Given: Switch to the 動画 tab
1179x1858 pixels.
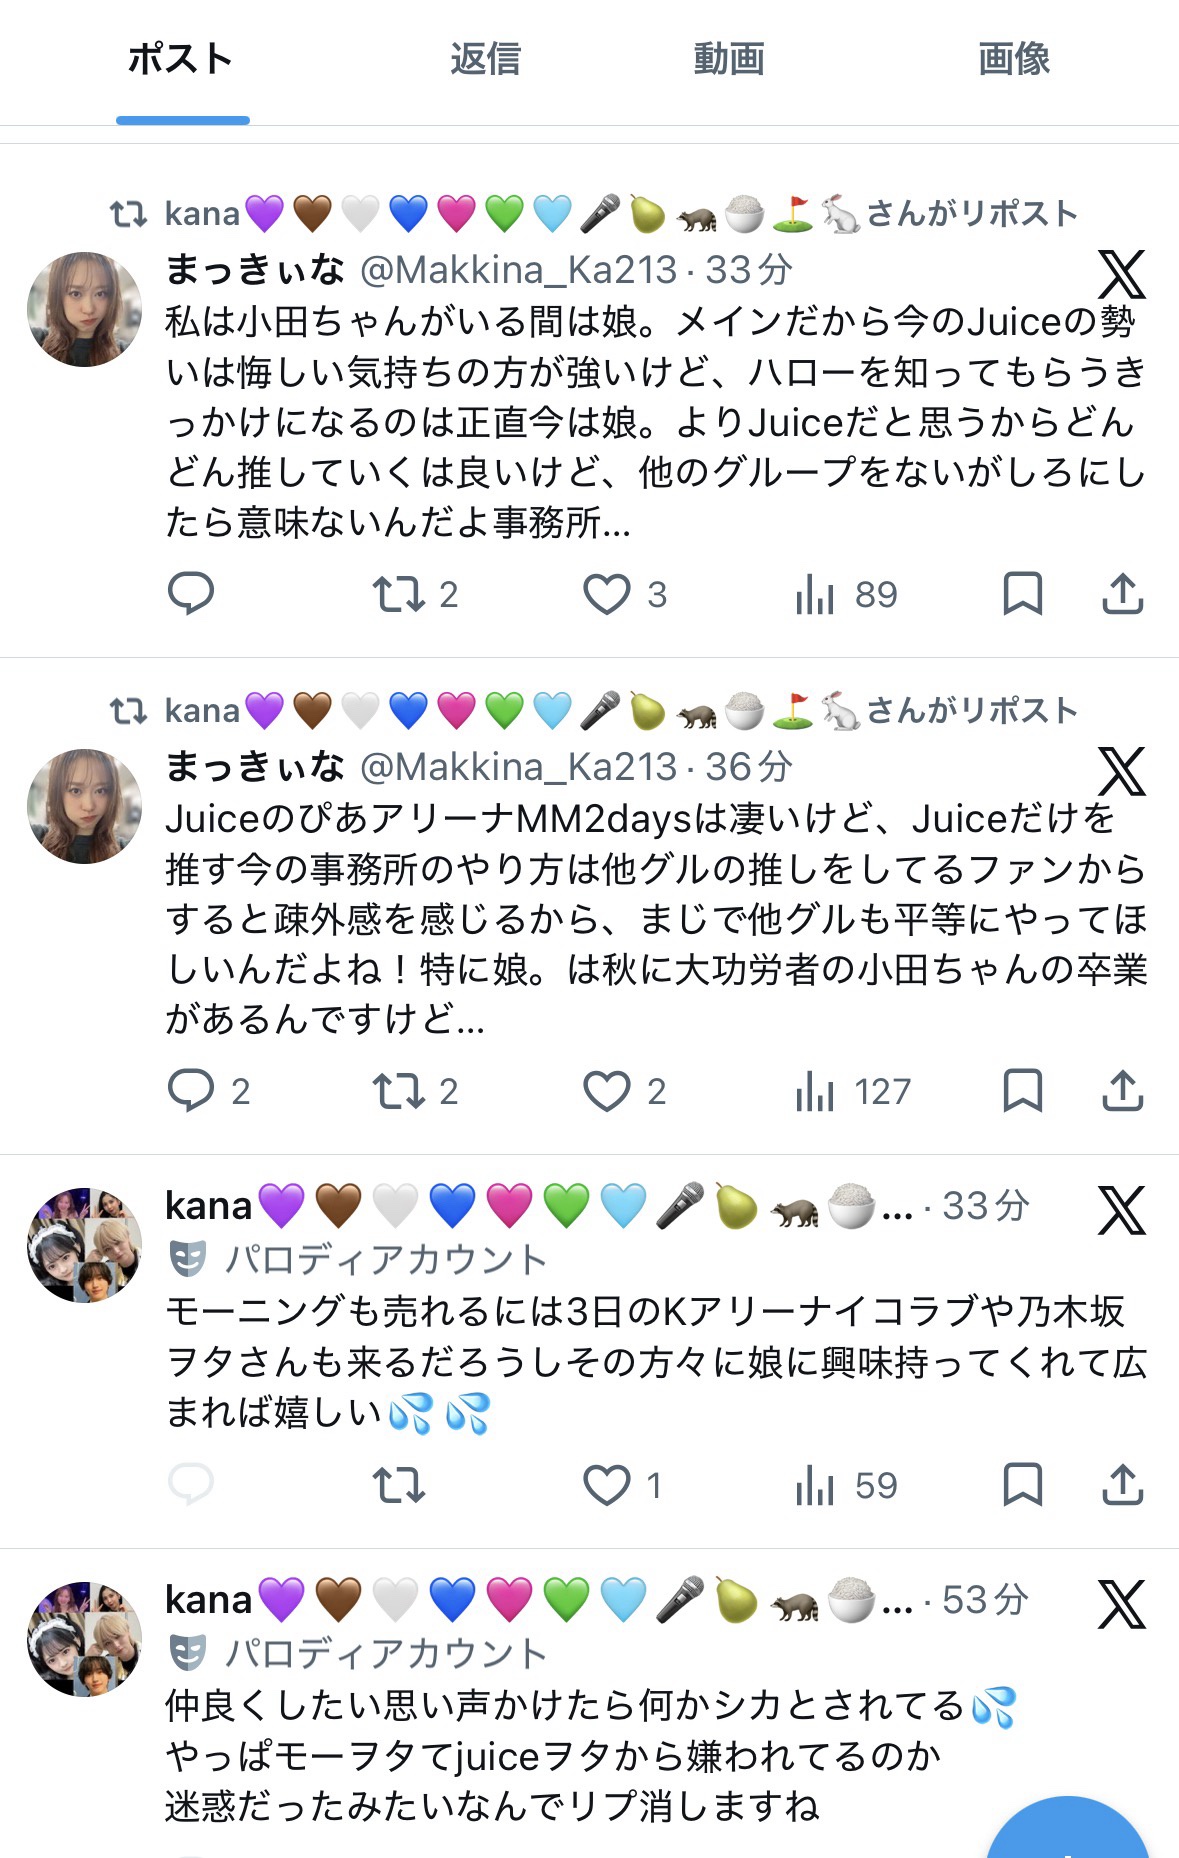Looking at the screenshot, I should click(729, 60).
